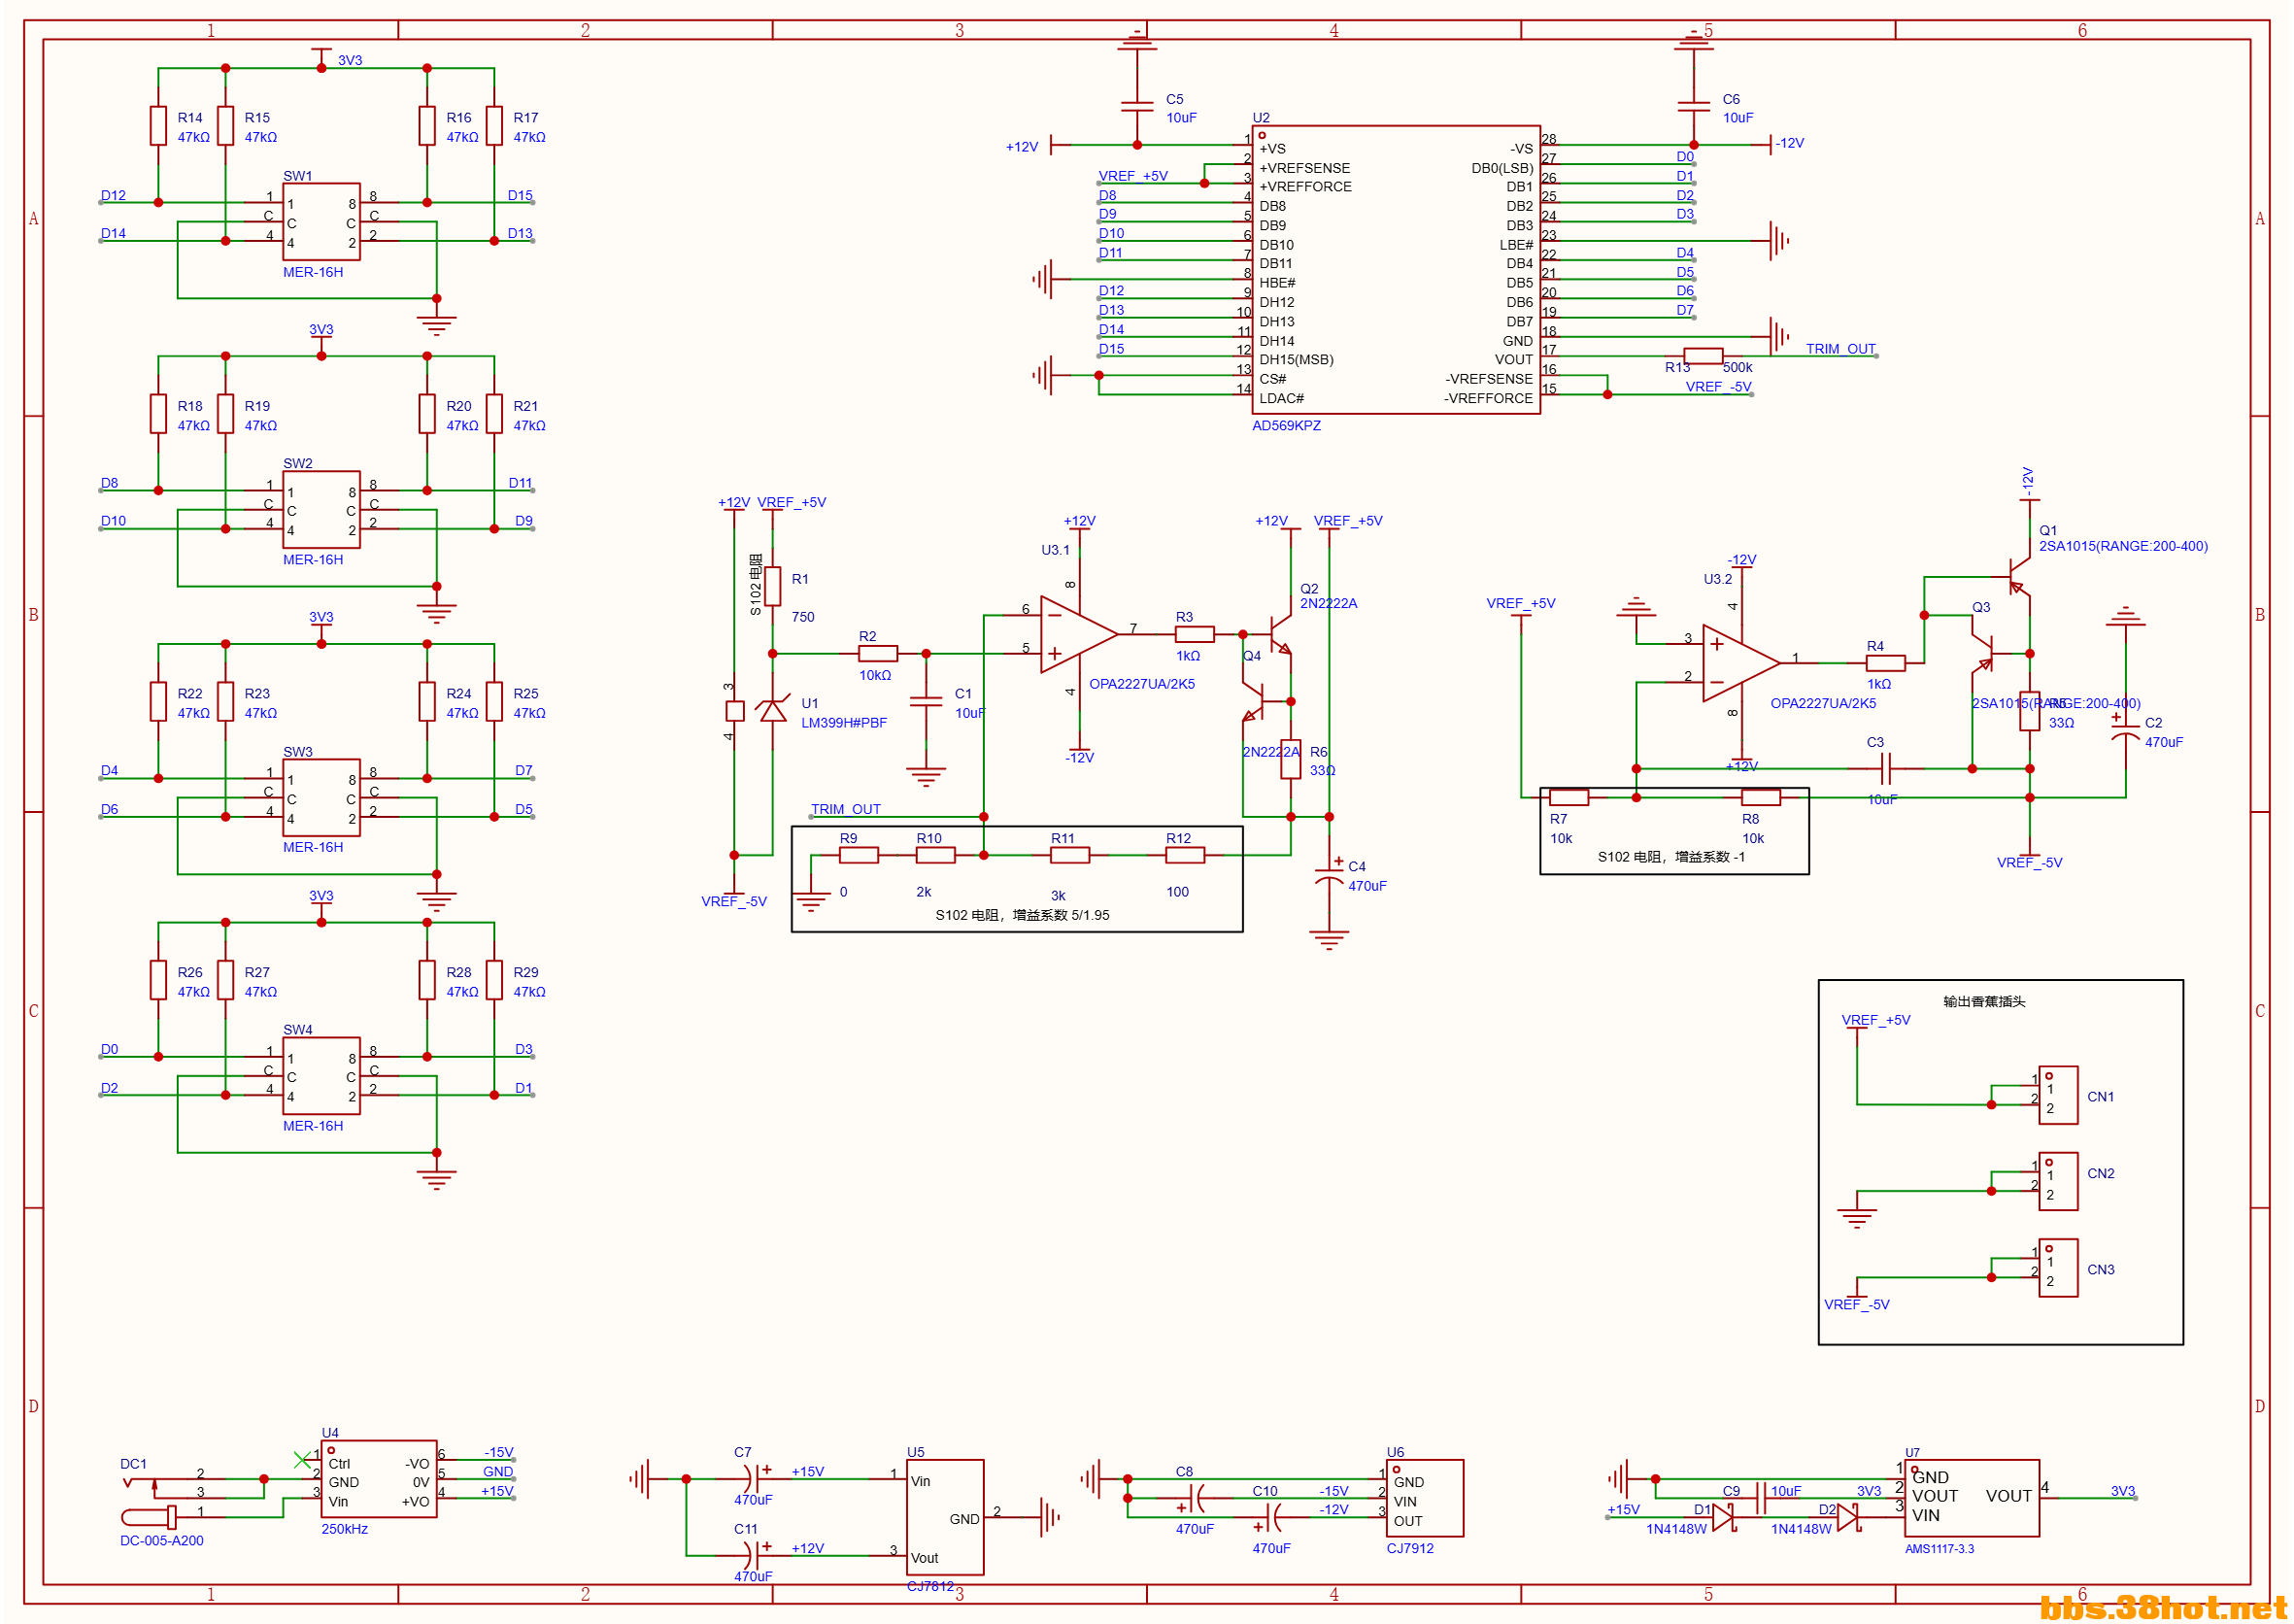Click the OPA2227UA/2K5 label under U3.1

1141,684
